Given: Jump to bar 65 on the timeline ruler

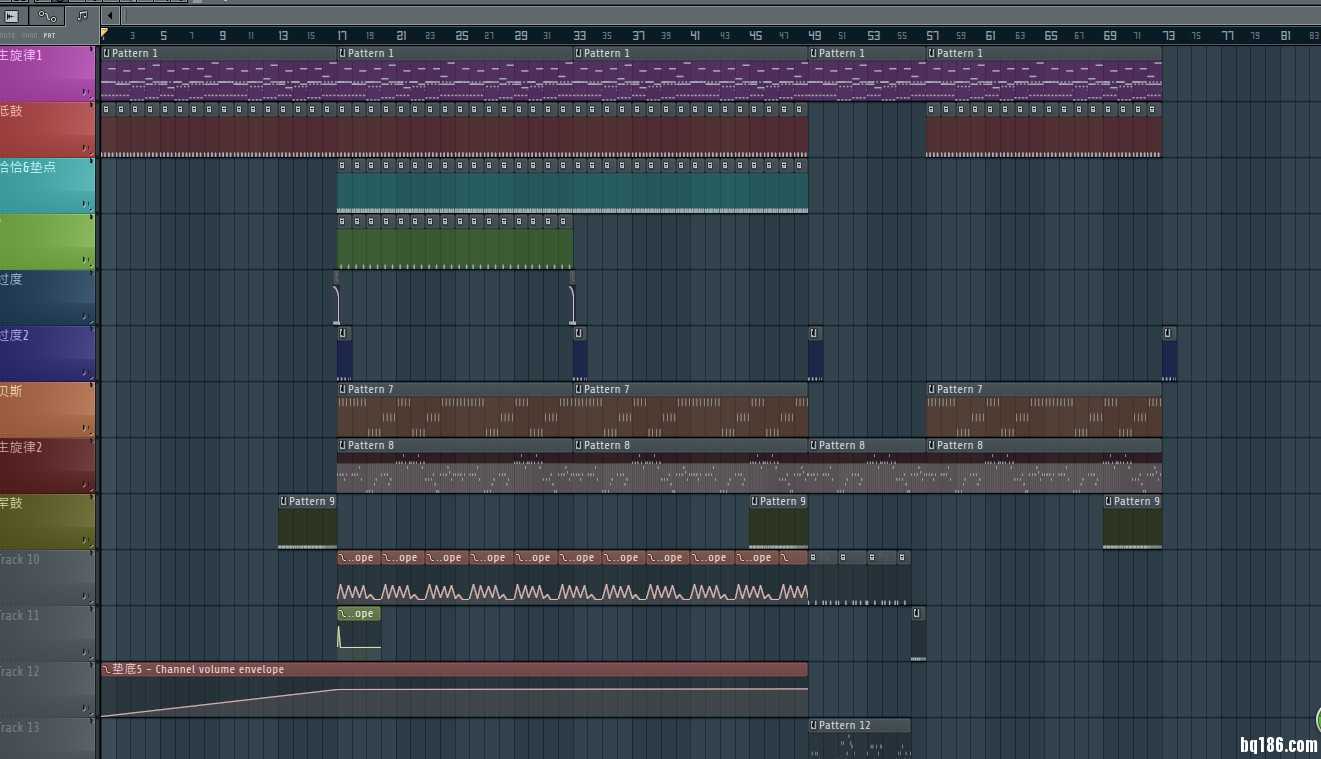Looking at the screenshot, I should [x=1050, y=35].
